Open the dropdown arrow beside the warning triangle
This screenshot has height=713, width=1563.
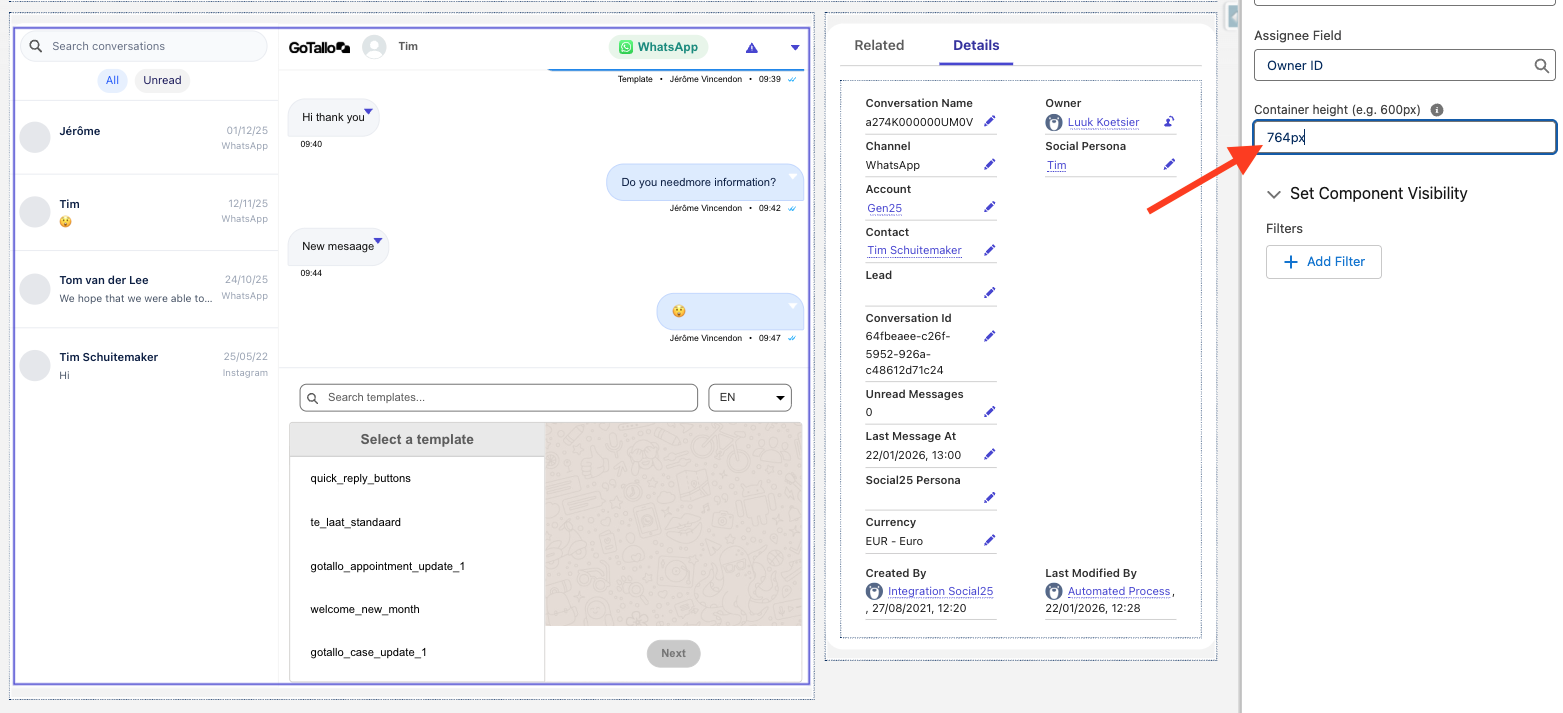click(x=795, y=47)
